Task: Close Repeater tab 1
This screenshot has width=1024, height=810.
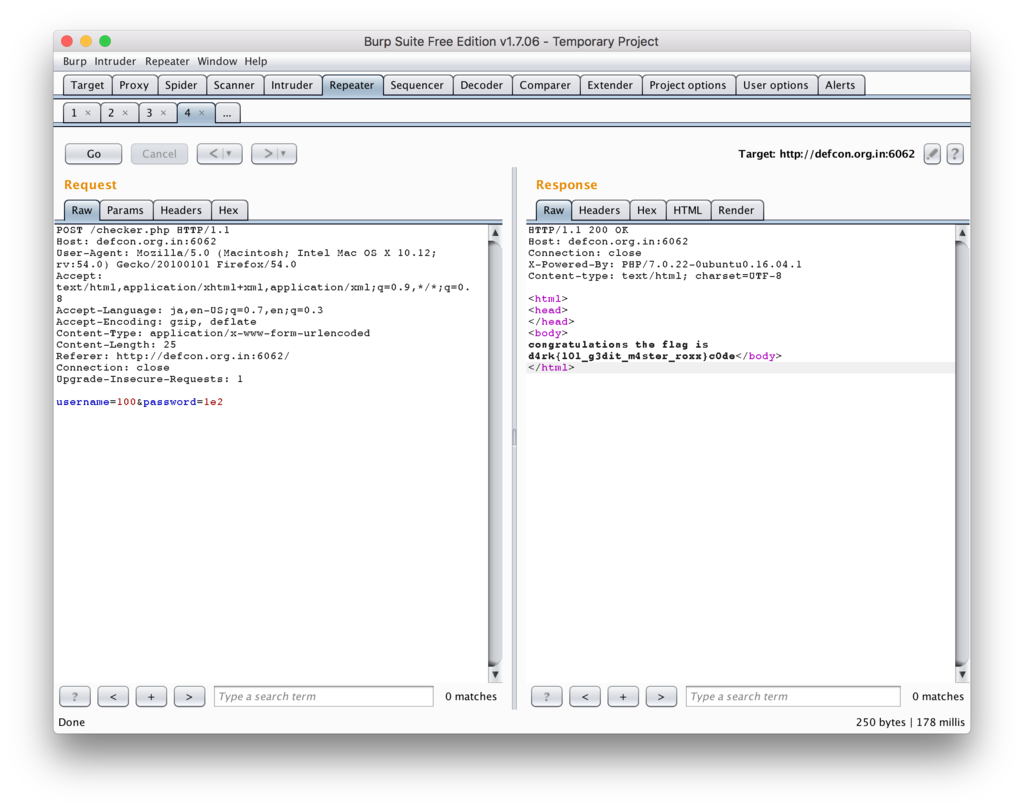Action: tap(88, 113)
